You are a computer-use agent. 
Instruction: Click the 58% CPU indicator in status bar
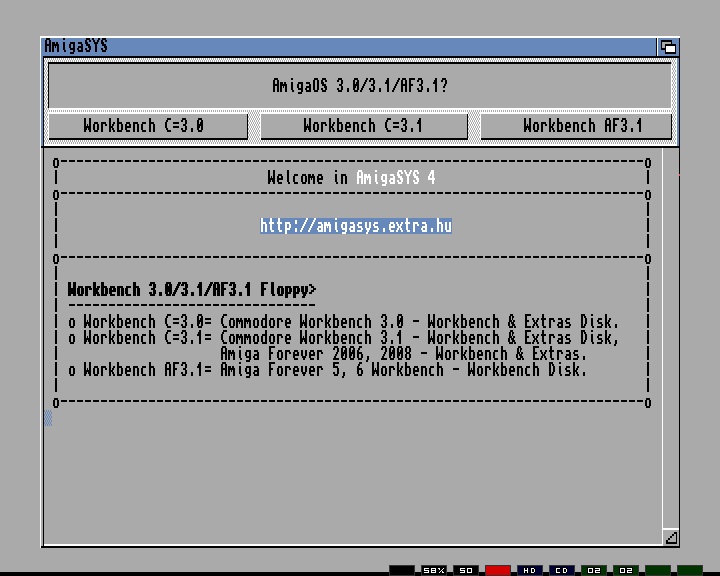[433, 570]
